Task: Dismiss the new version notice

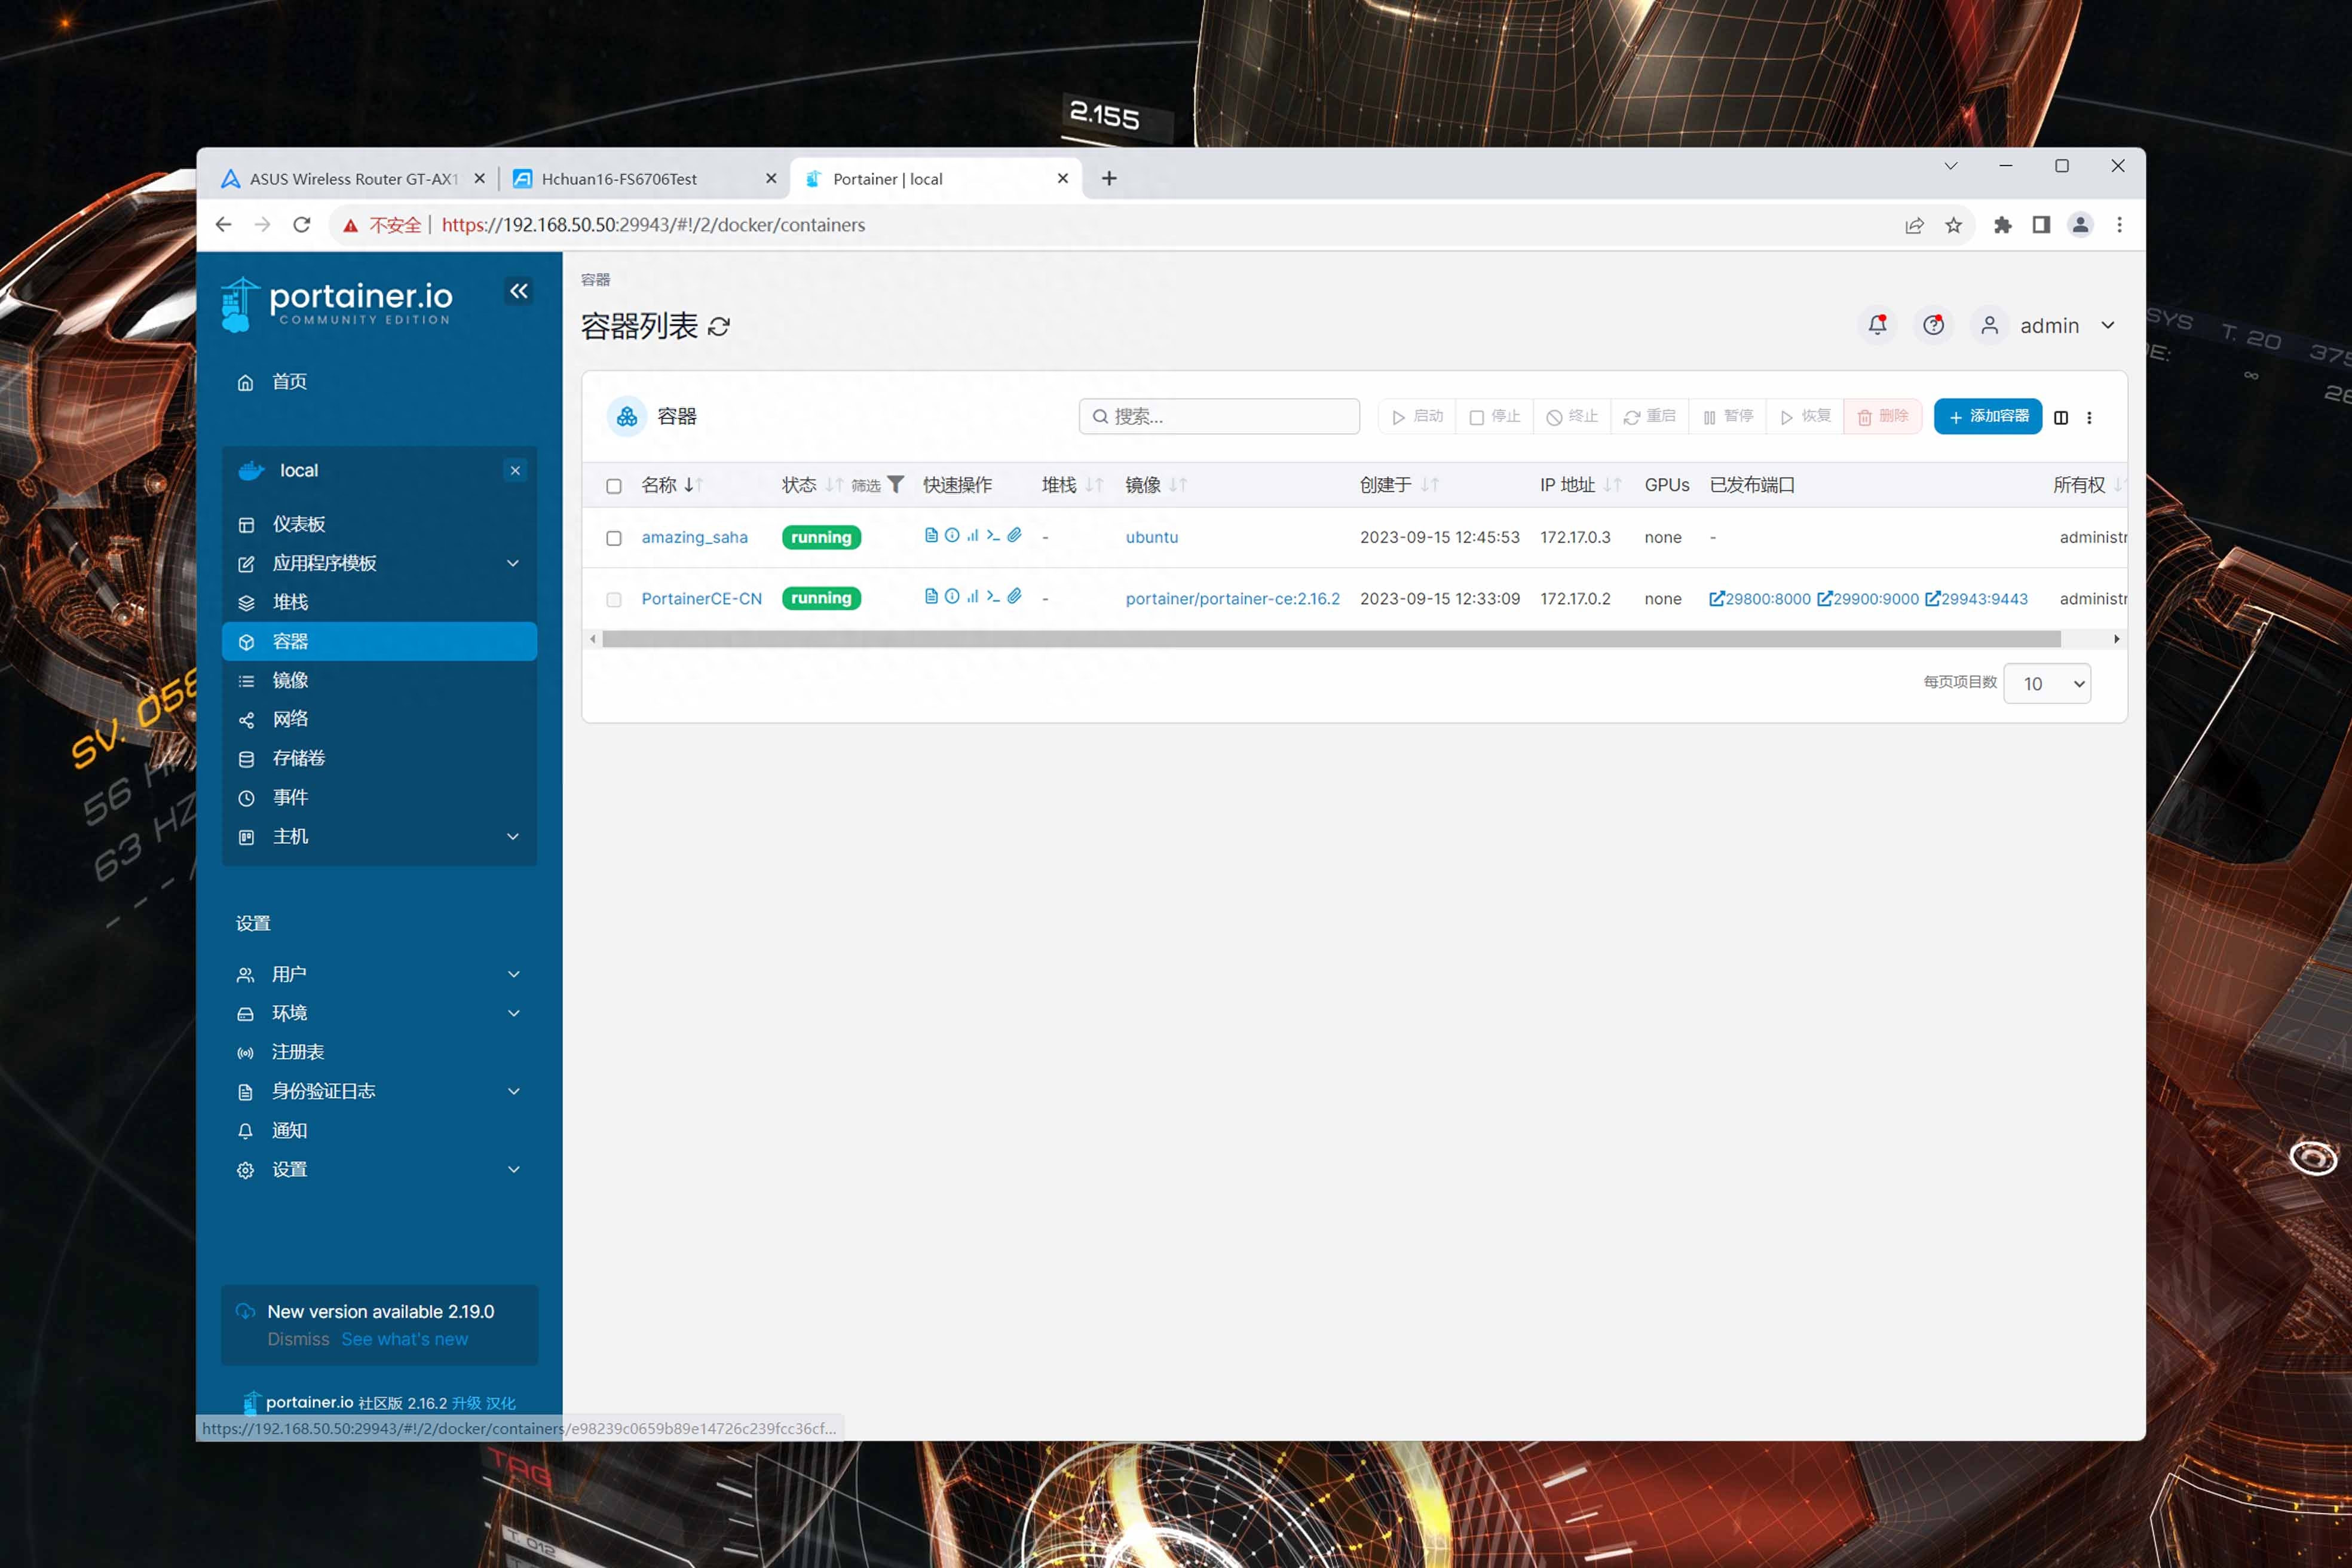Action: coord(297,1339)
